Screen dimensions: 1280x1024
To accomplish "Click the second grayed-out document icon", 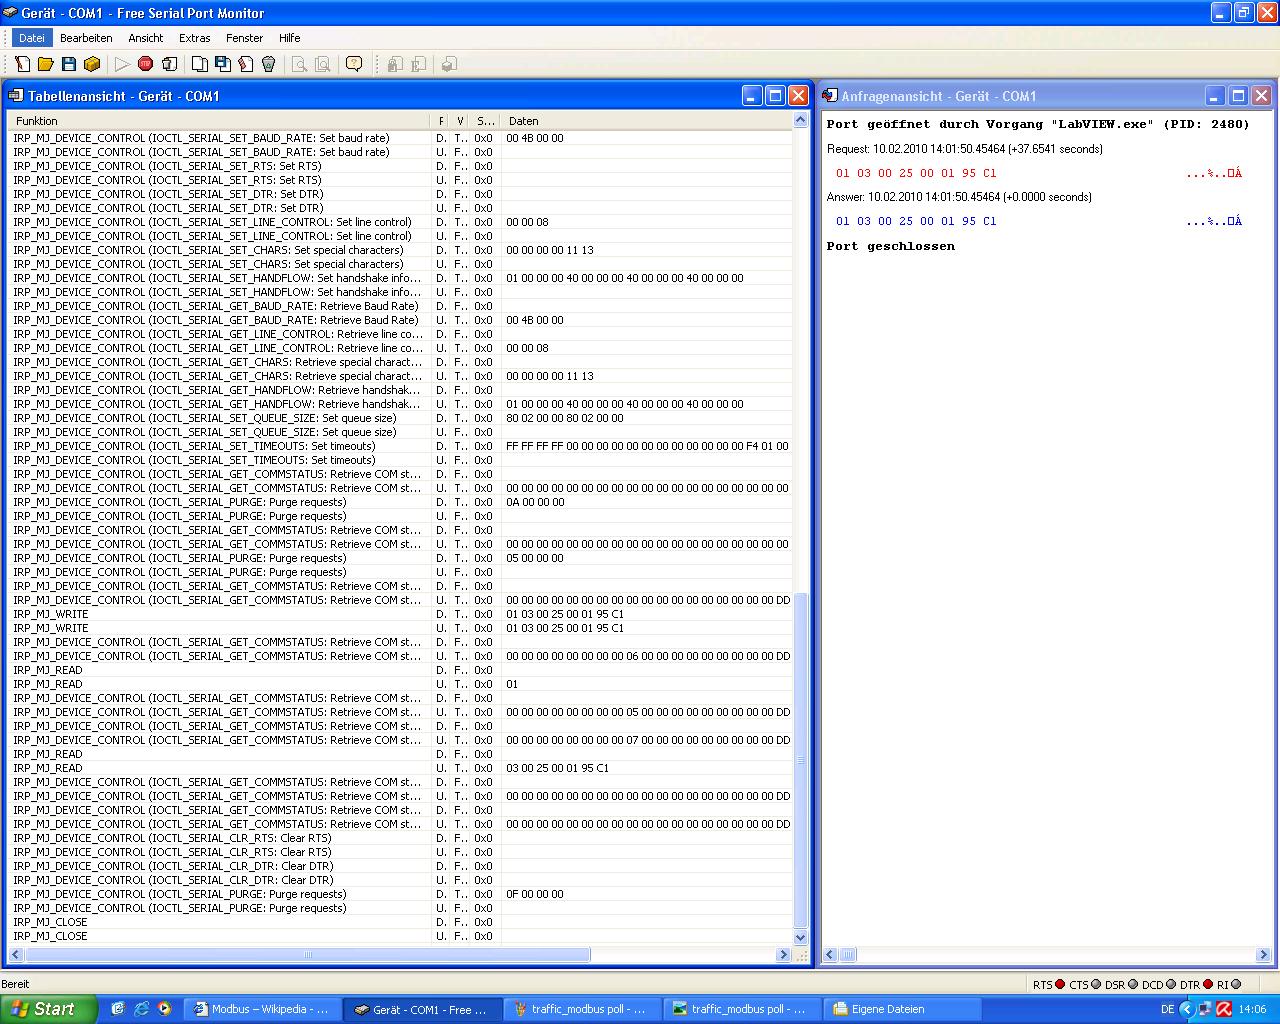I will pos(418,64).
